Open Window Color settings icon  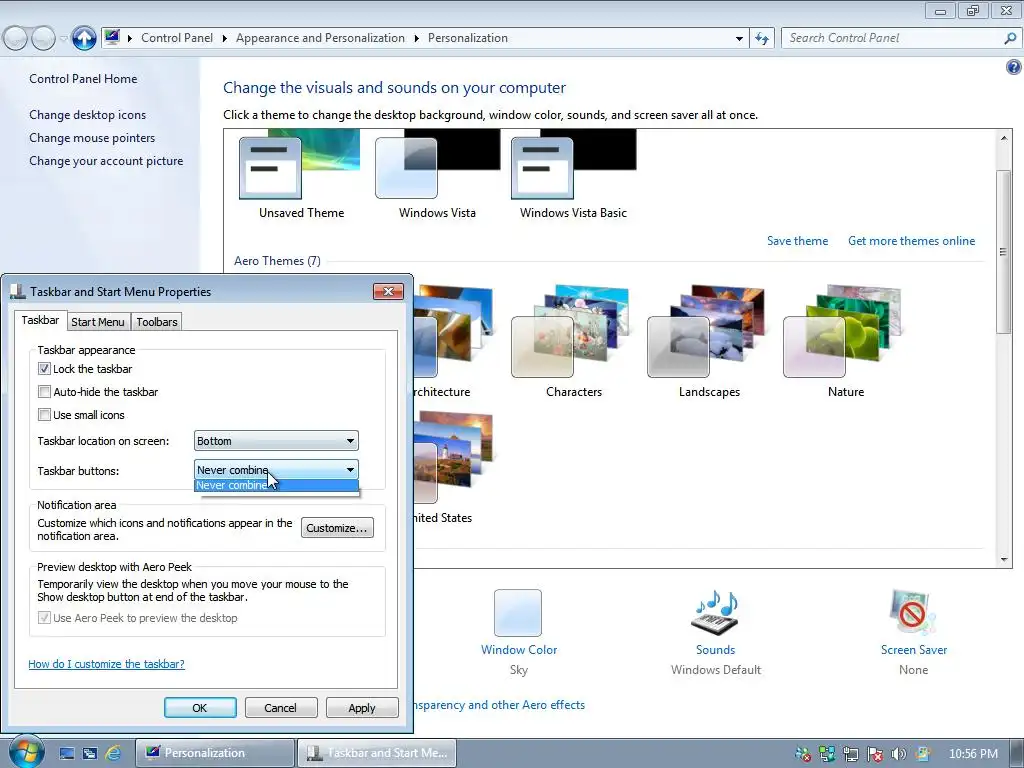(x=518, y=613)
